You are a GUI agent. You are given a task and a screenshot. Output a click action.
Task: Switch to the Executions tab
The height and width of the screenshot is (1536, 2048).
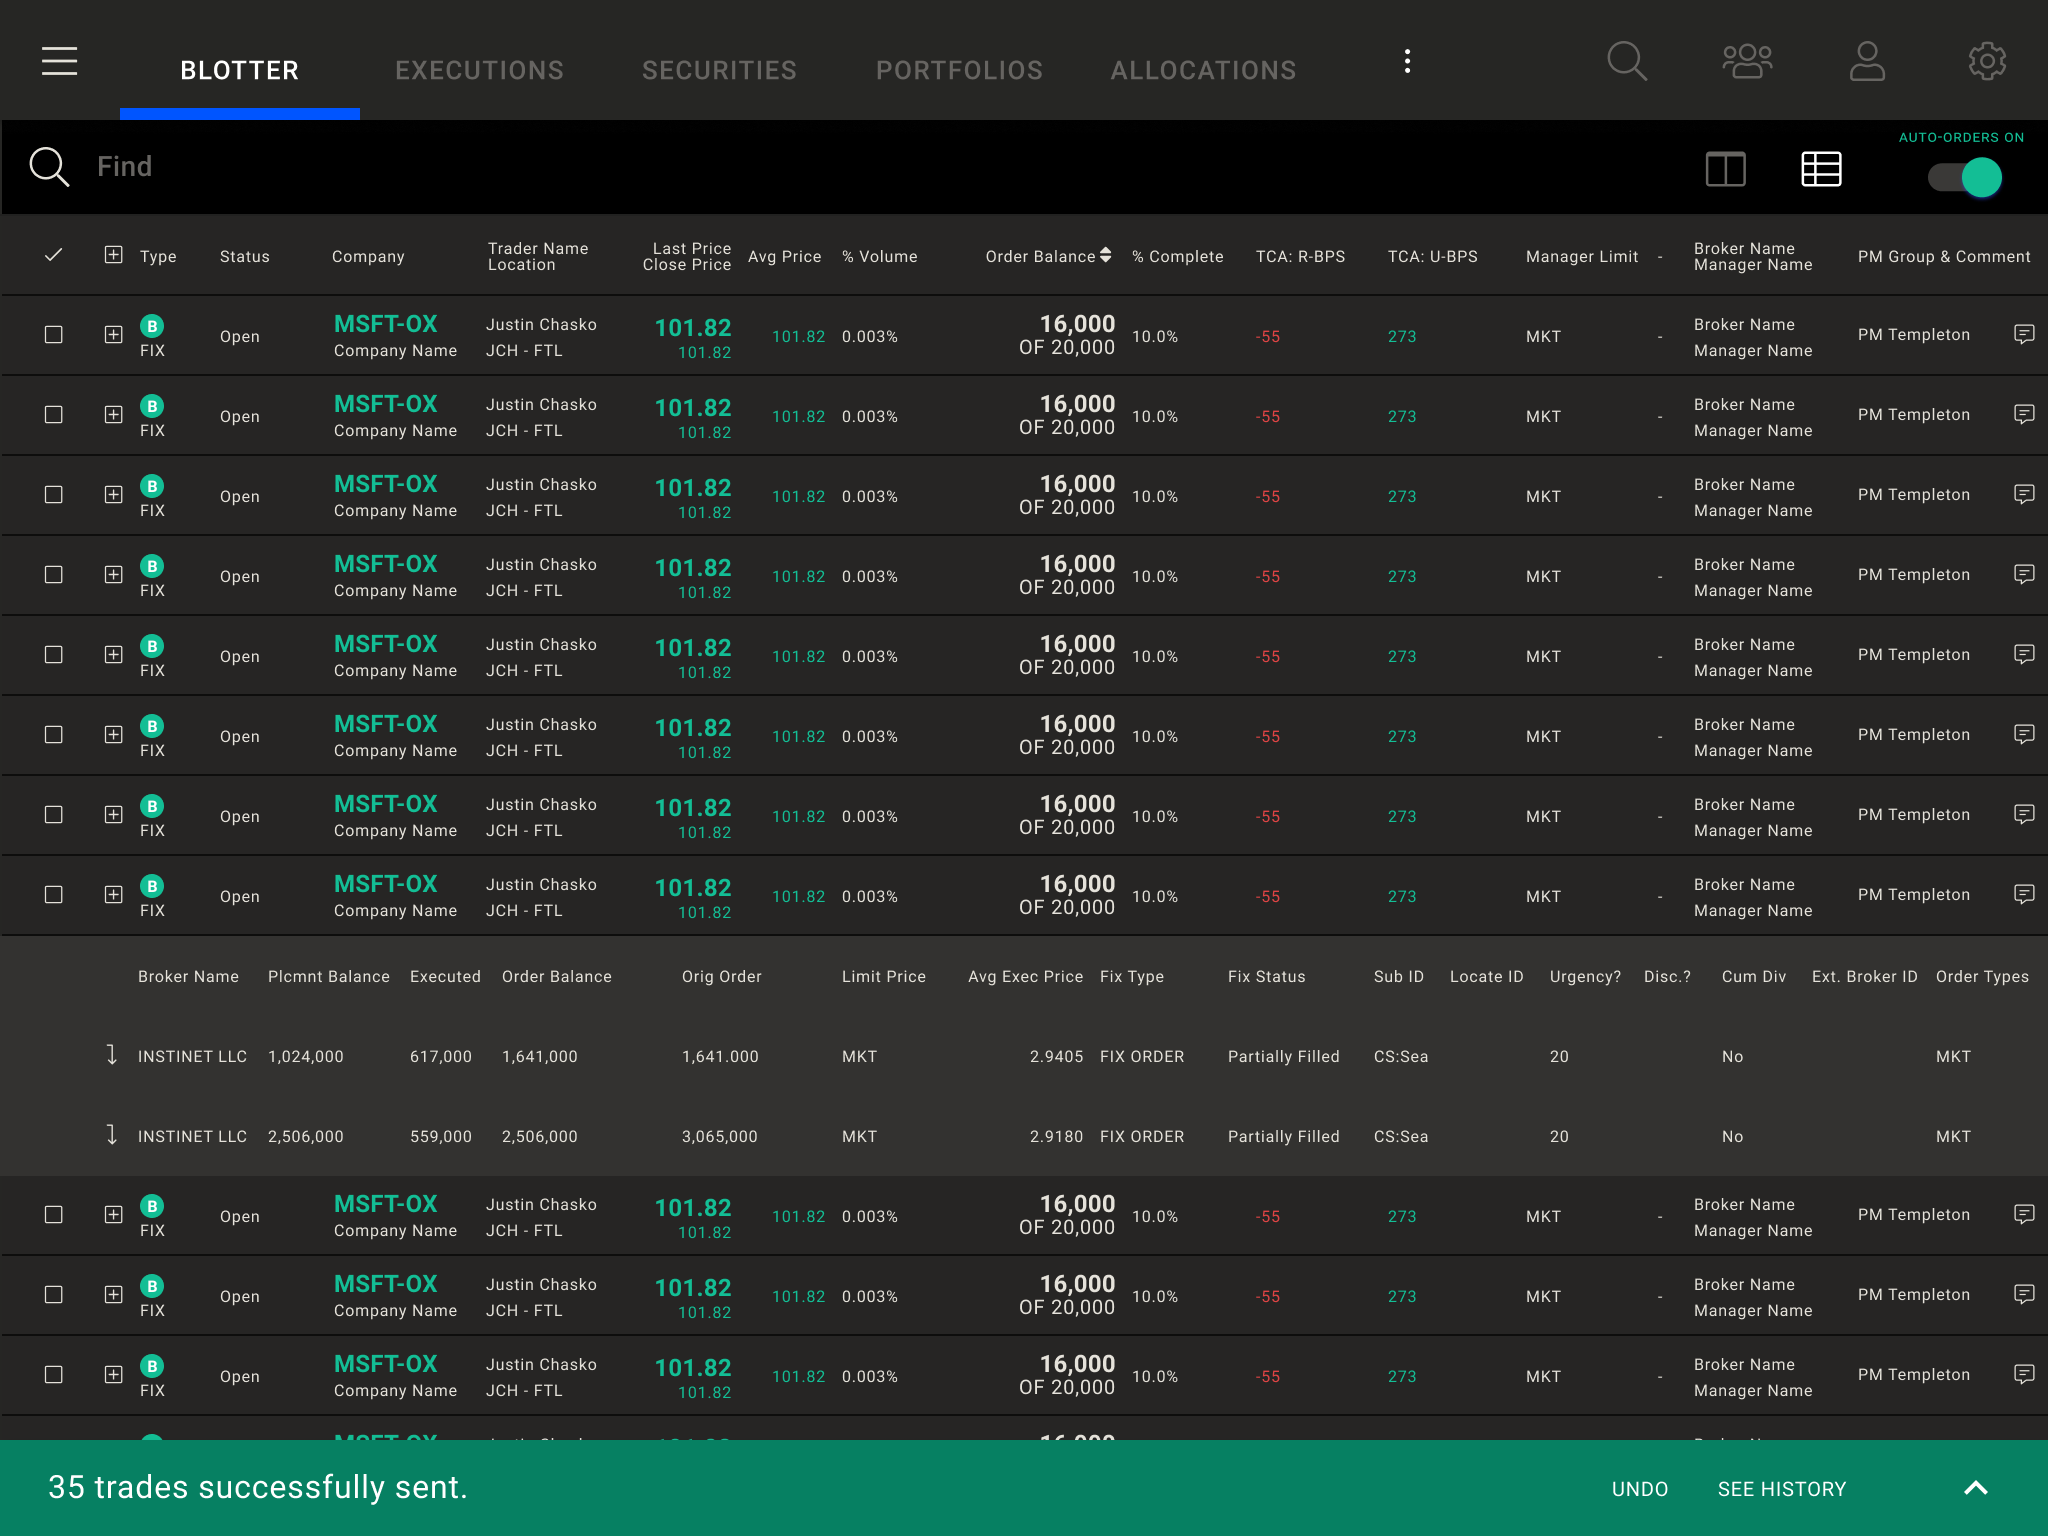(479, 70)
